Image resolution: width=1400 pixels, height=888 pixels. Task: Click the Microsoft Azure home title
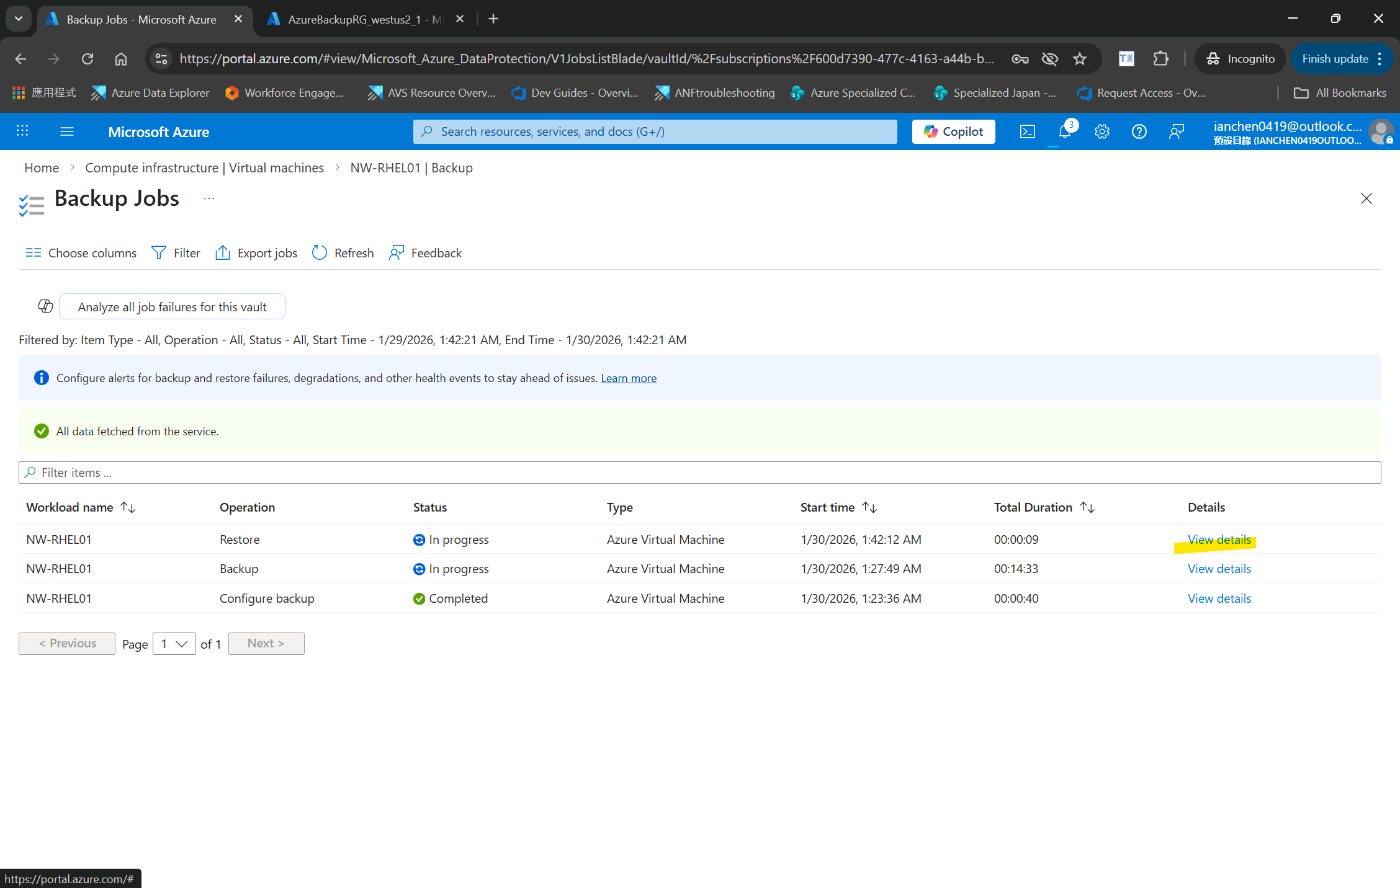click(159, 132)
